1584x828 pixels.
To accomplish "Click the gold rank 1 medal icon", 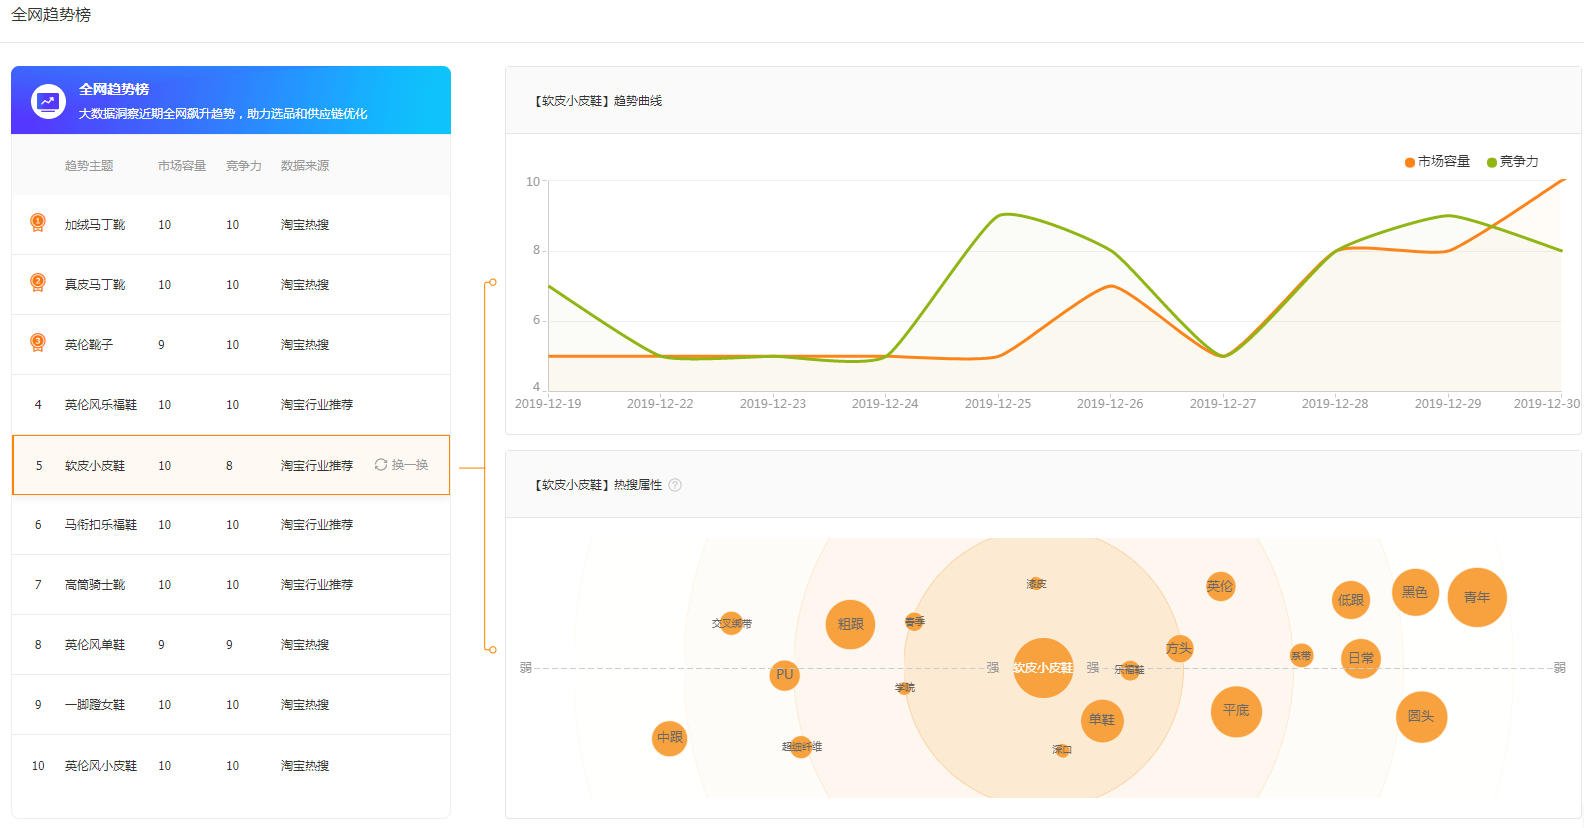I will (x=38, y=223).
